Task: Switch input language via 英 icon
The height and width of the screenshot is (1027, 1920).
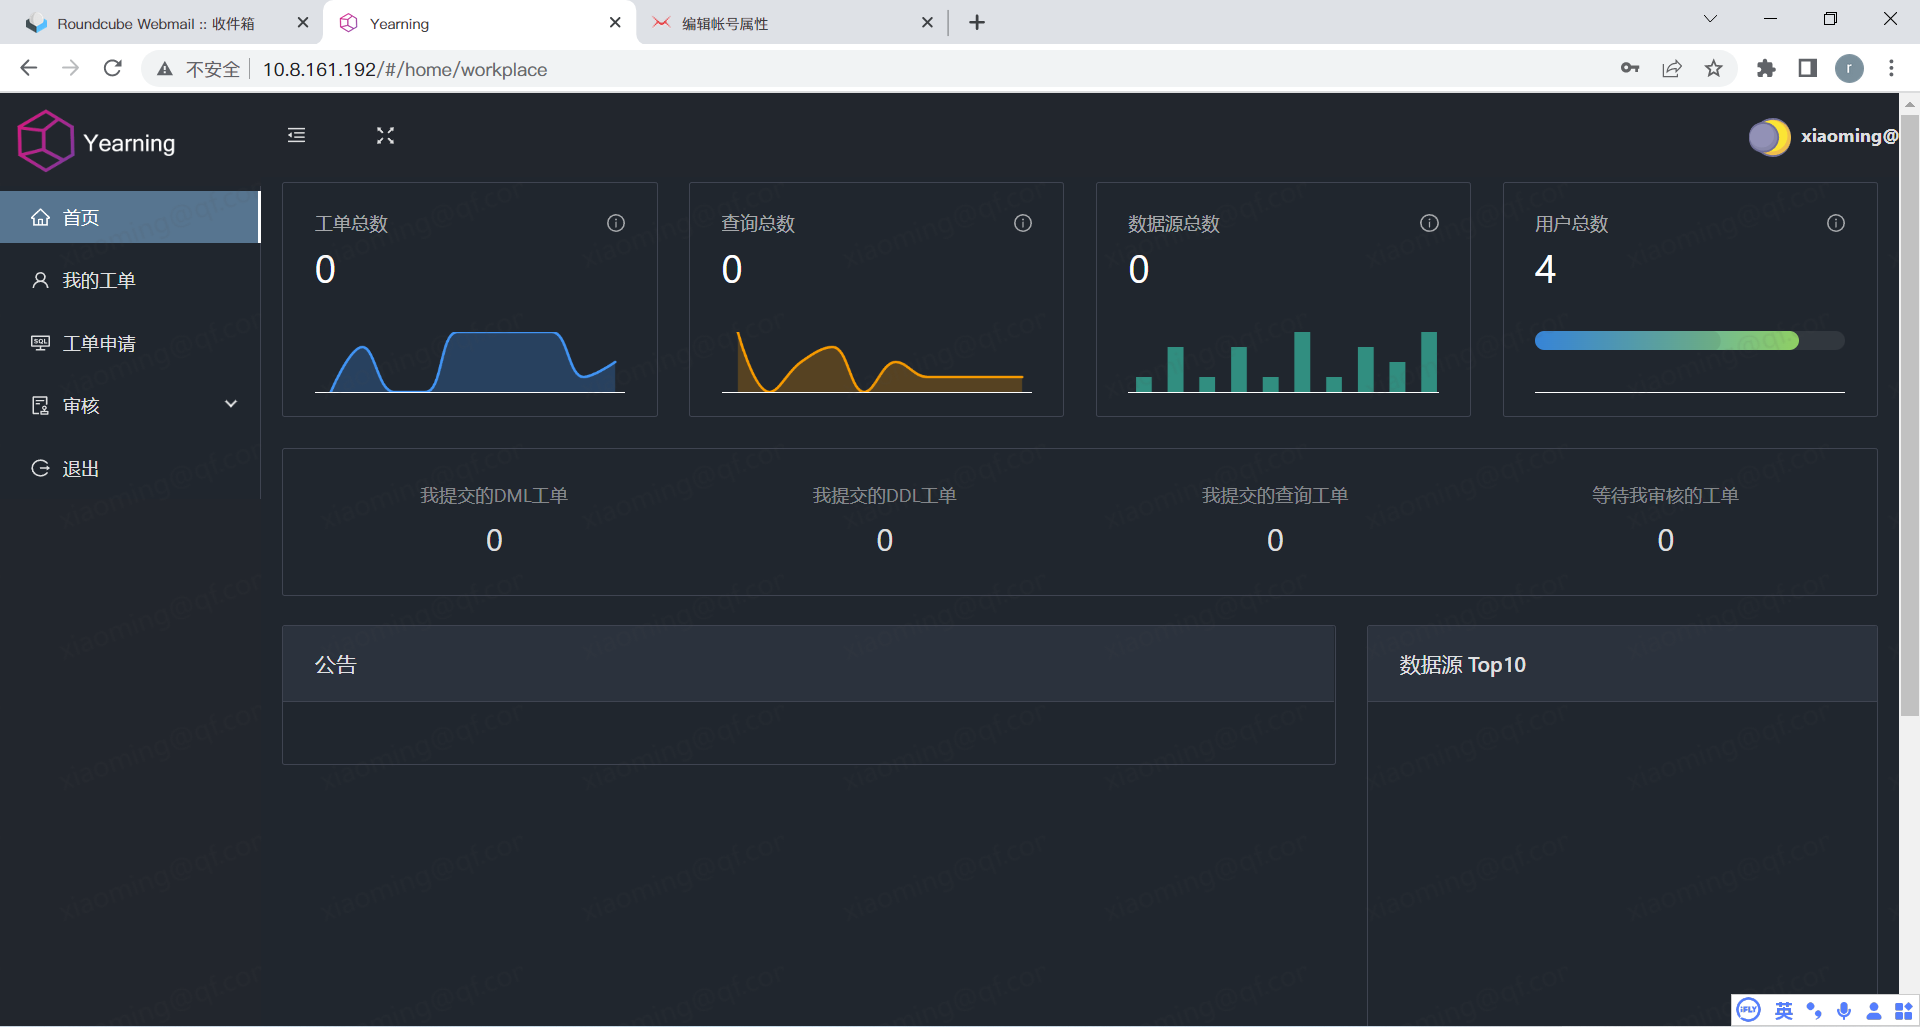Action: coord(1784,1011)
